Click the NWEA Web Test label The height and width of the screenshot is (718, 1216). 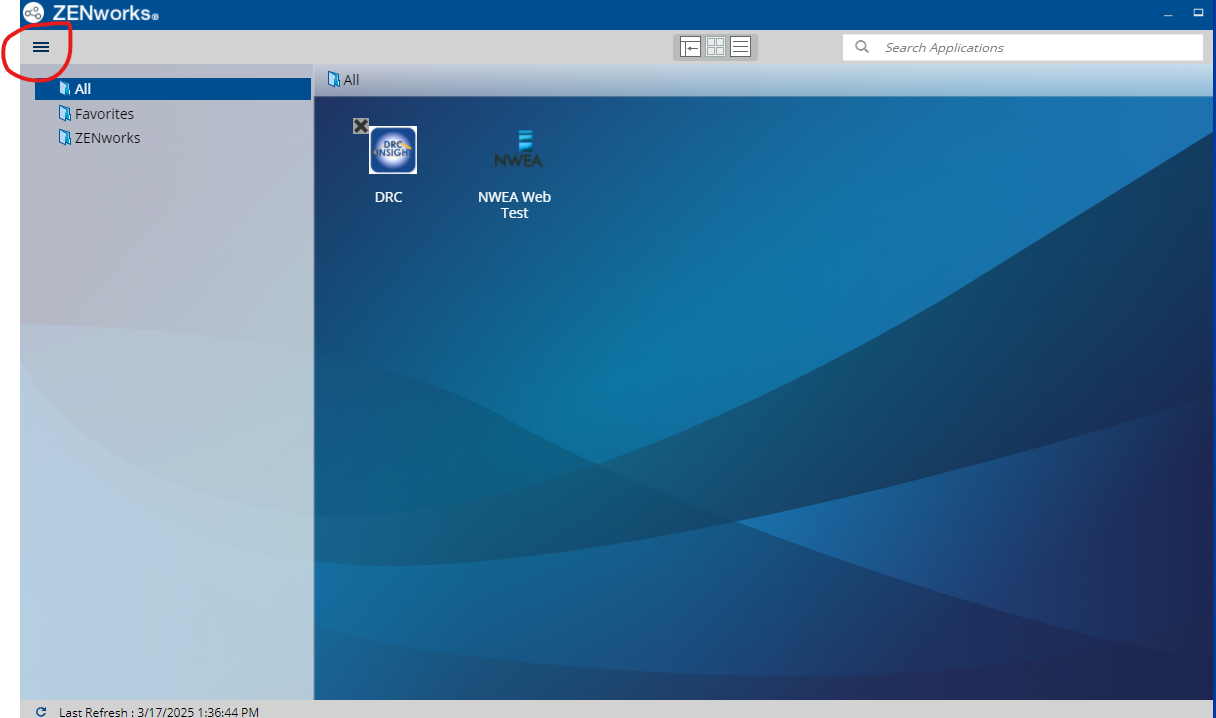pos(514,205)
